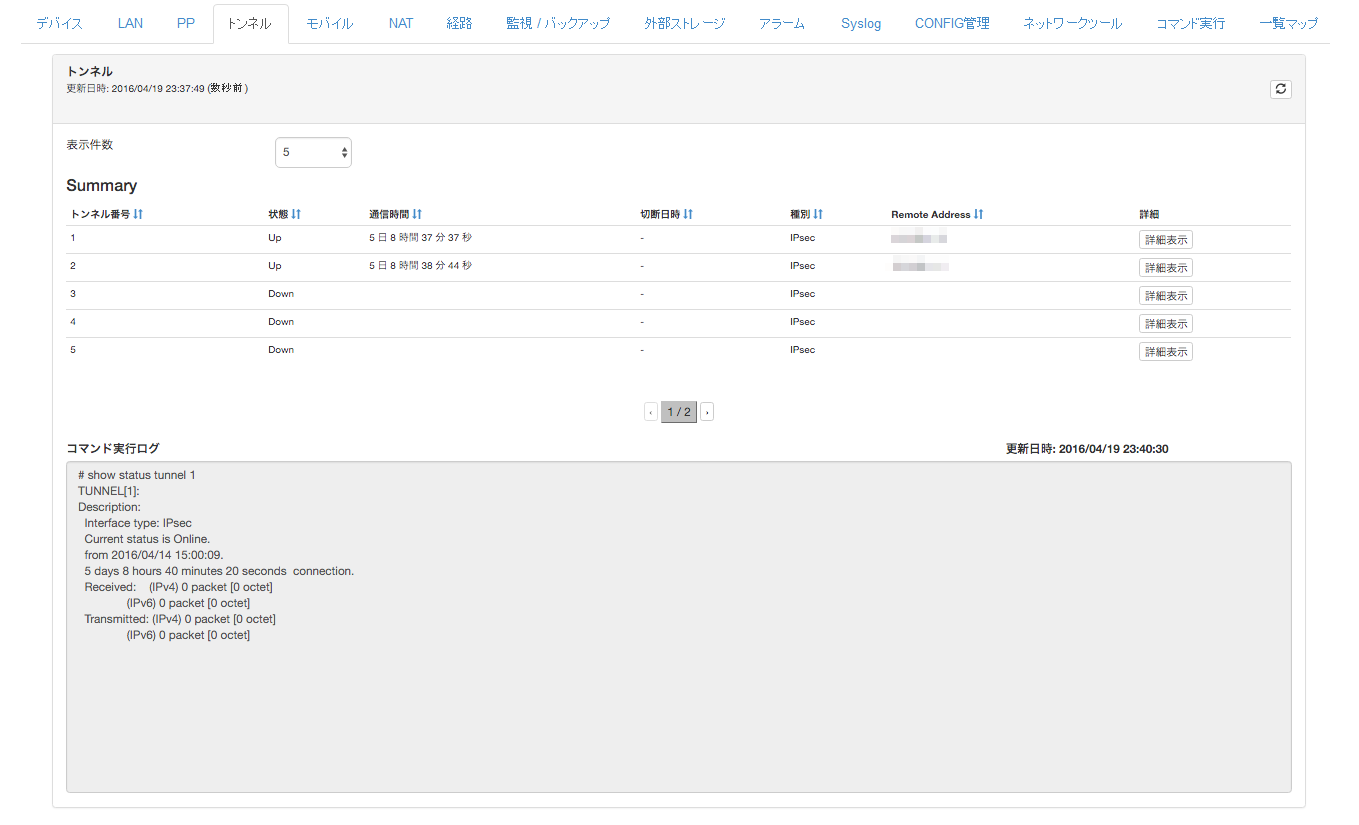This screenshot has height=825, width=1359.
Task: Show details for tunnel 3
Action: coord(1165,296)
